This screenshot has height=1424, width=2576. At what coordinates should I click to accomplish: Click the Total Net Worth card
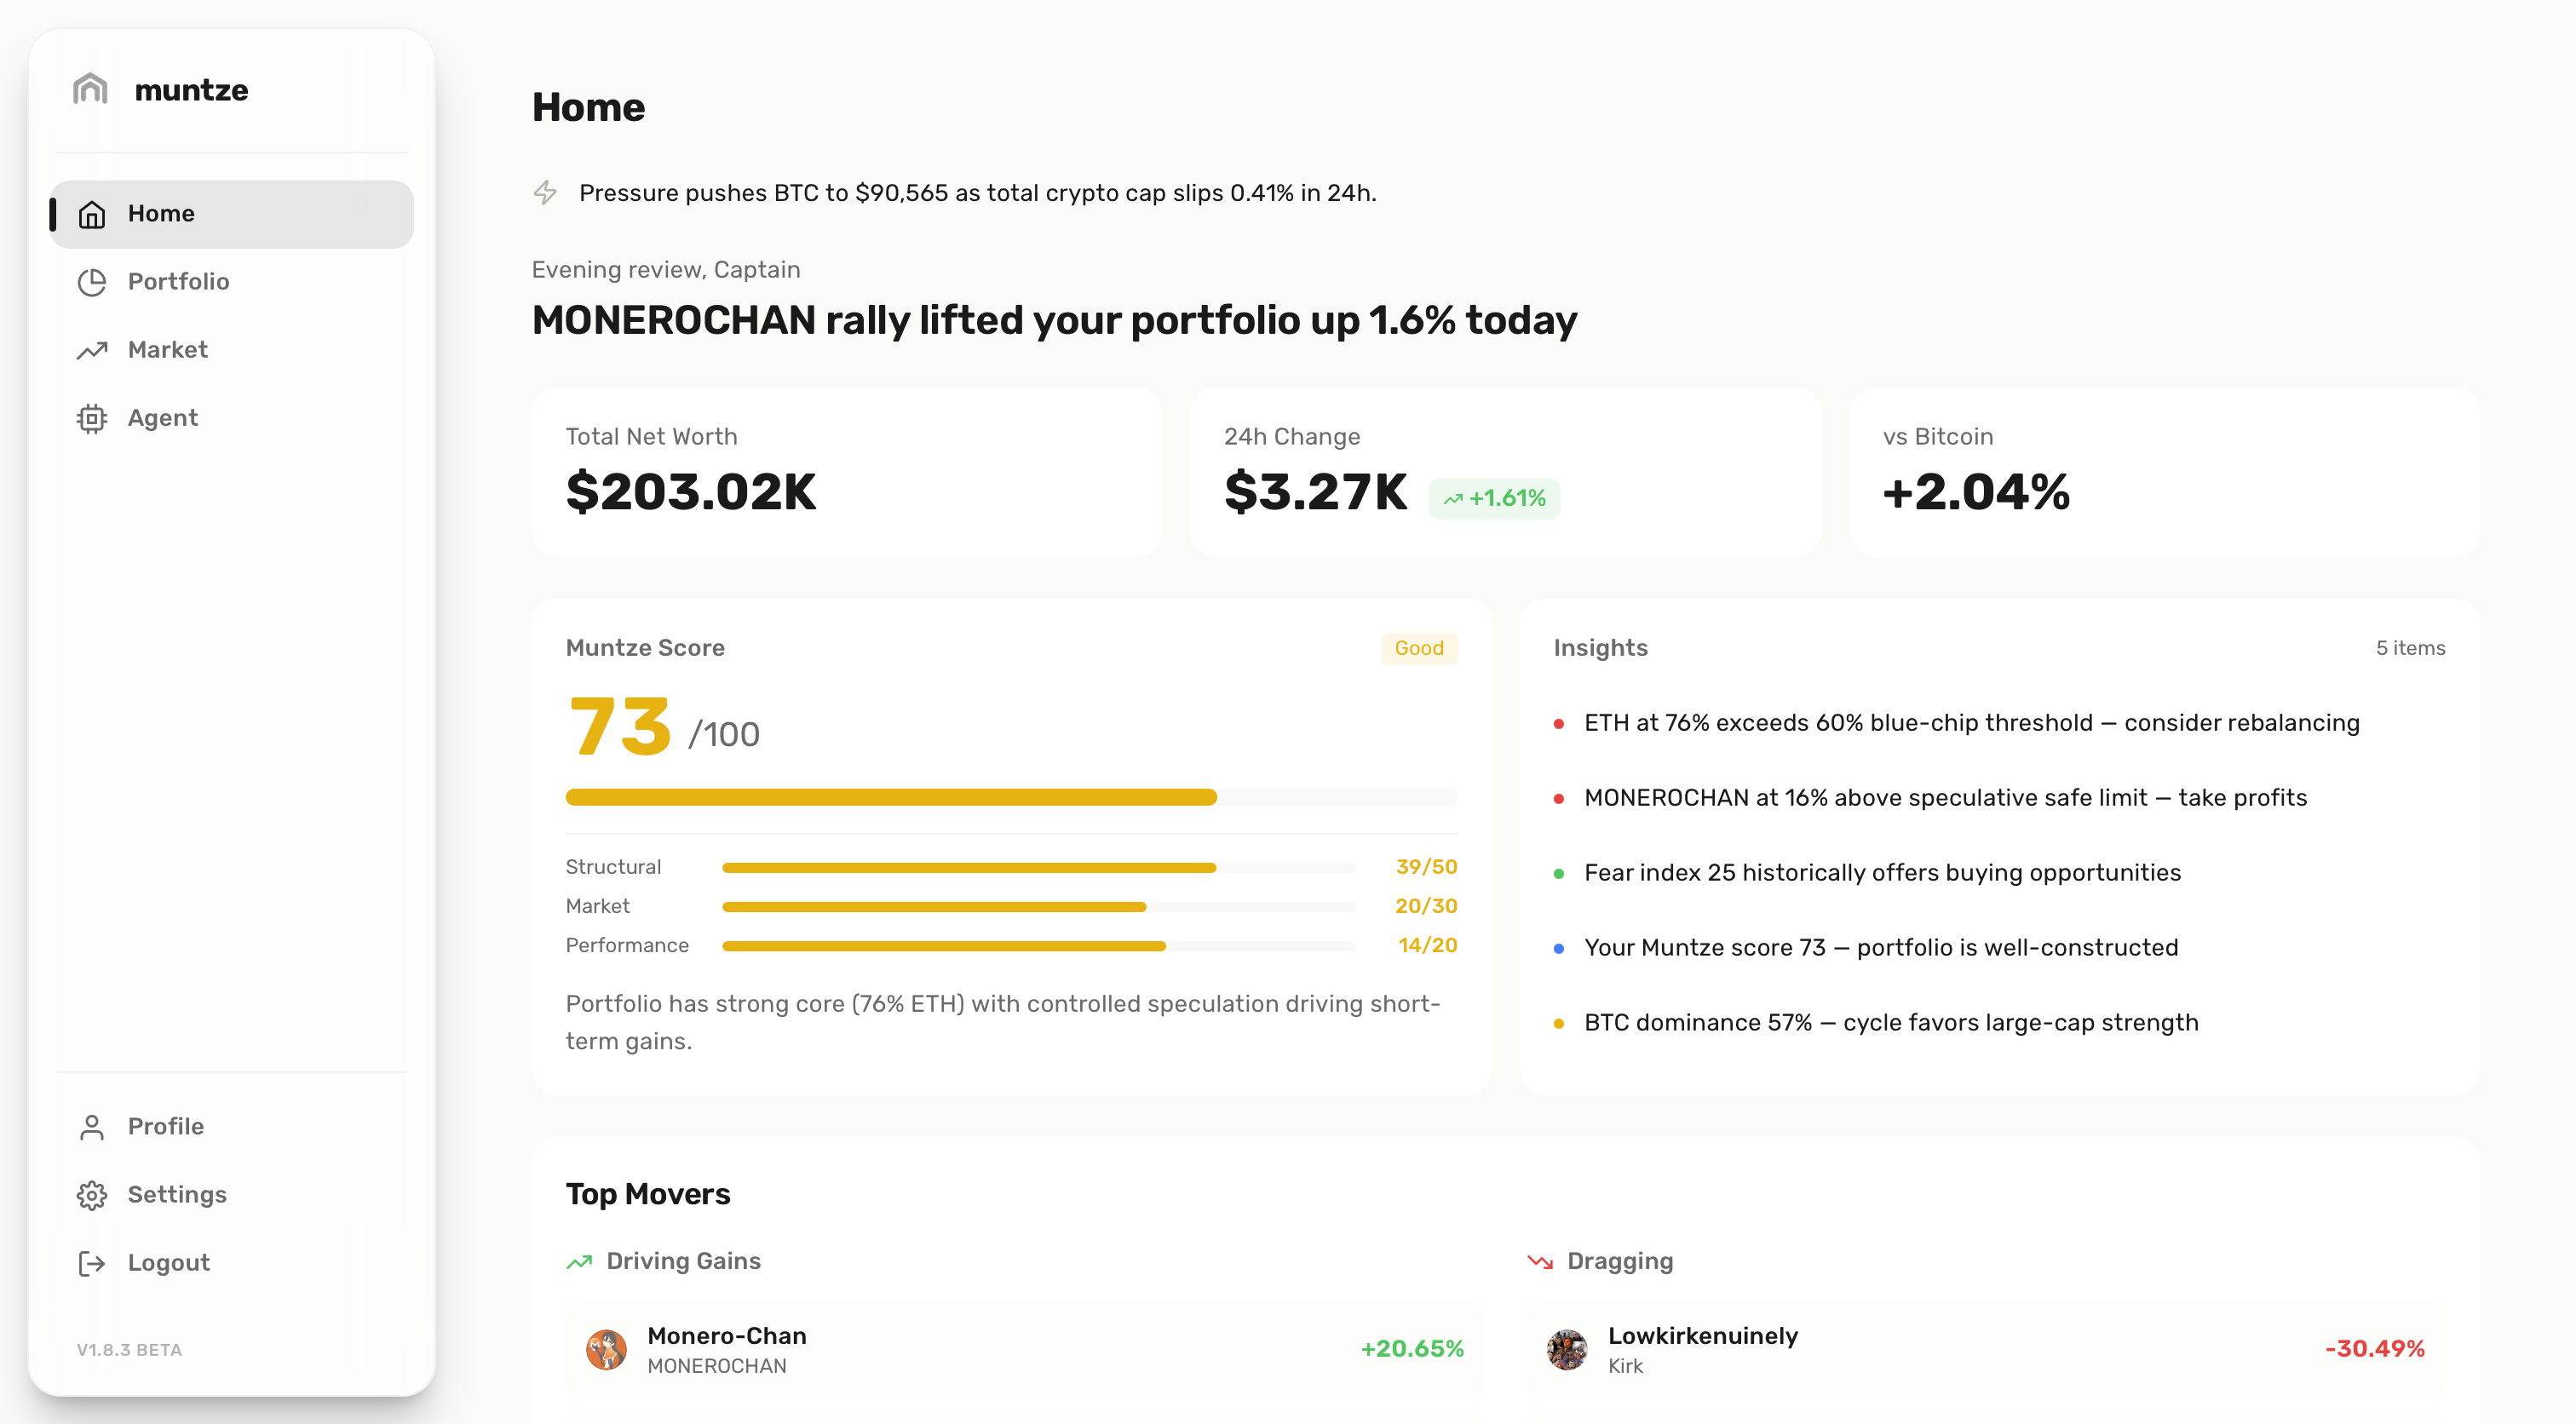846,471
